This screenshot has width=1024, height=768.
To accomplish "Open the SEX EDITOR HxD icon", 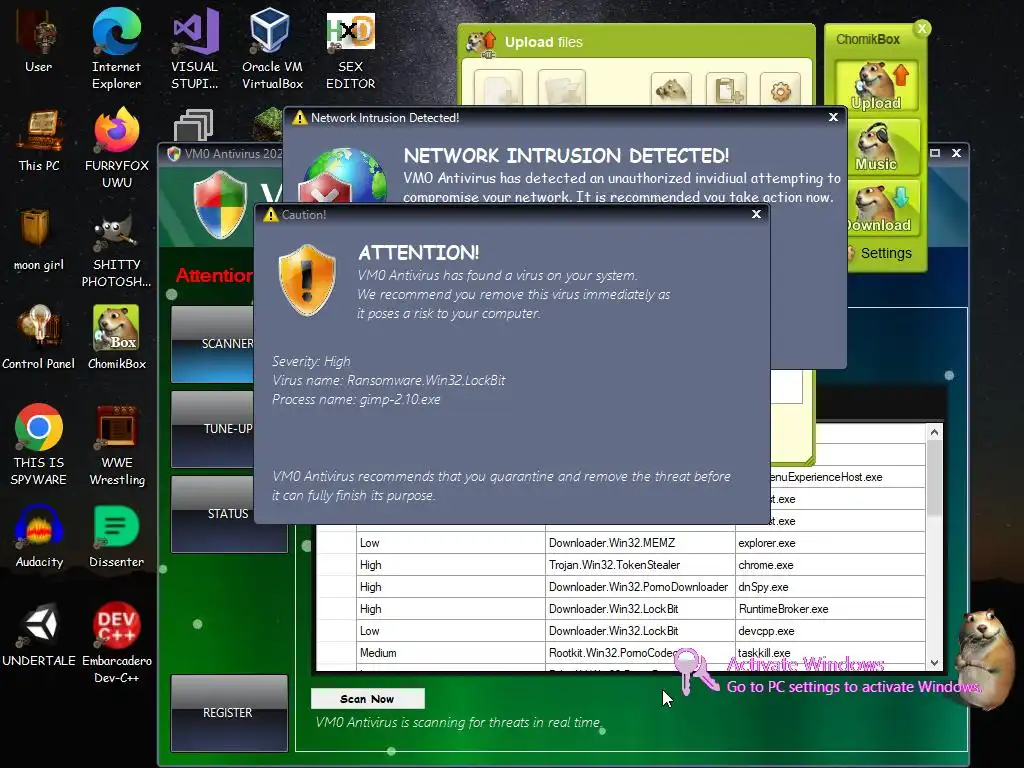I will click(350, 49).
